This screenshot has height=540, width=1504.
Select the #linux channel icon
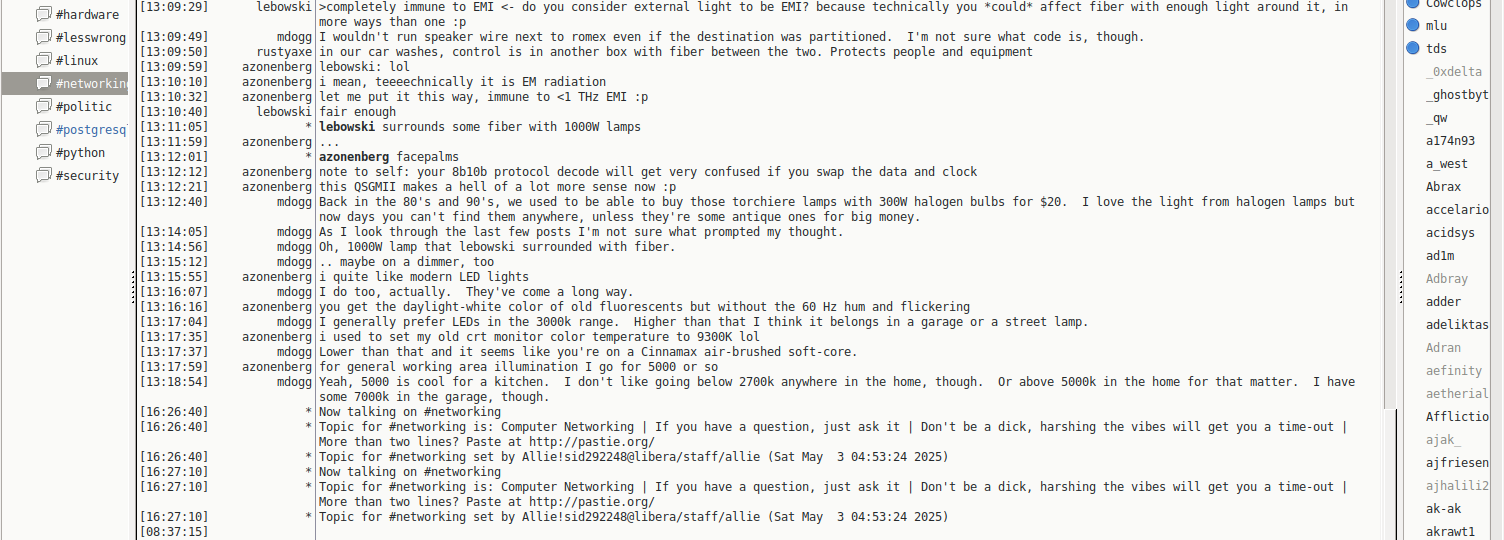[43, 60]
